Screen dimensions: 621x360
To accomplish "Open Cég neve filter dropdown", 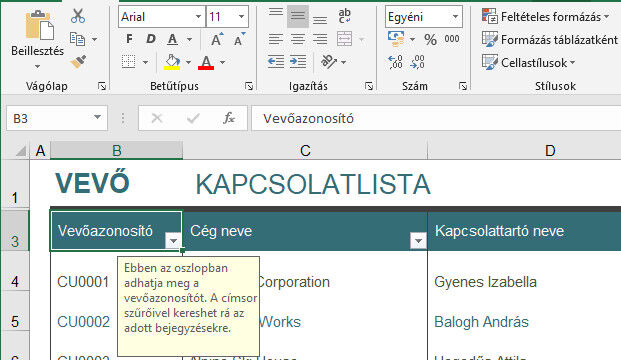I will coord(418,240).
